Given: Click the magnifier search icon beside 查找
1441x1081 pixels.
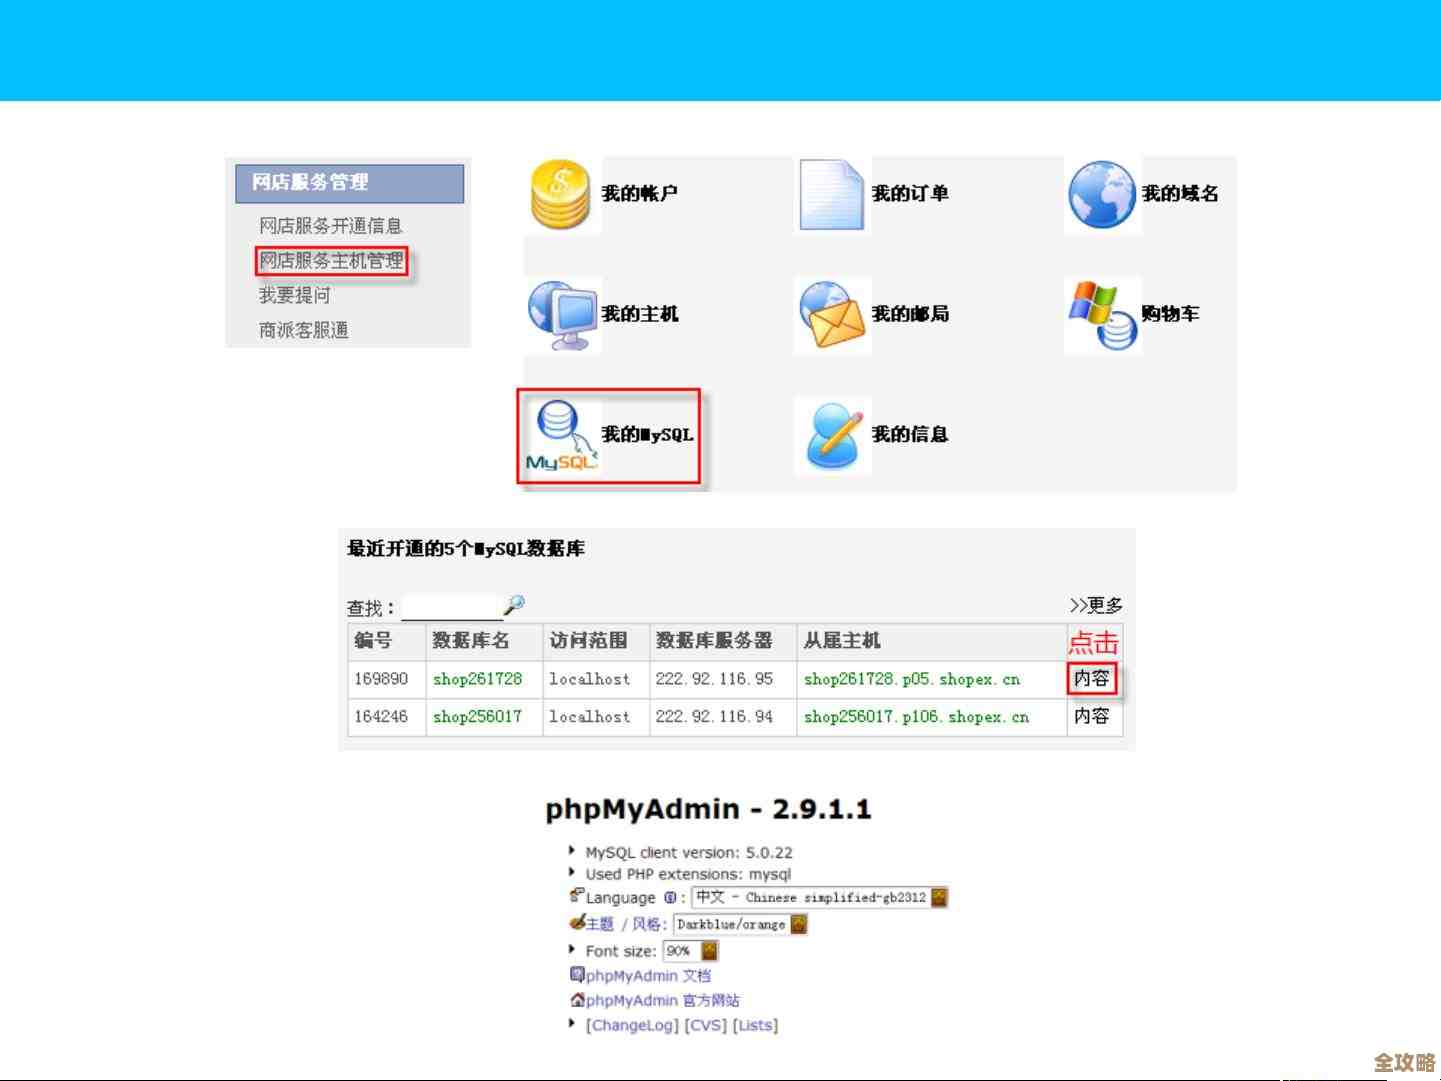Looking at the screenshot, I should pos(514,603).
